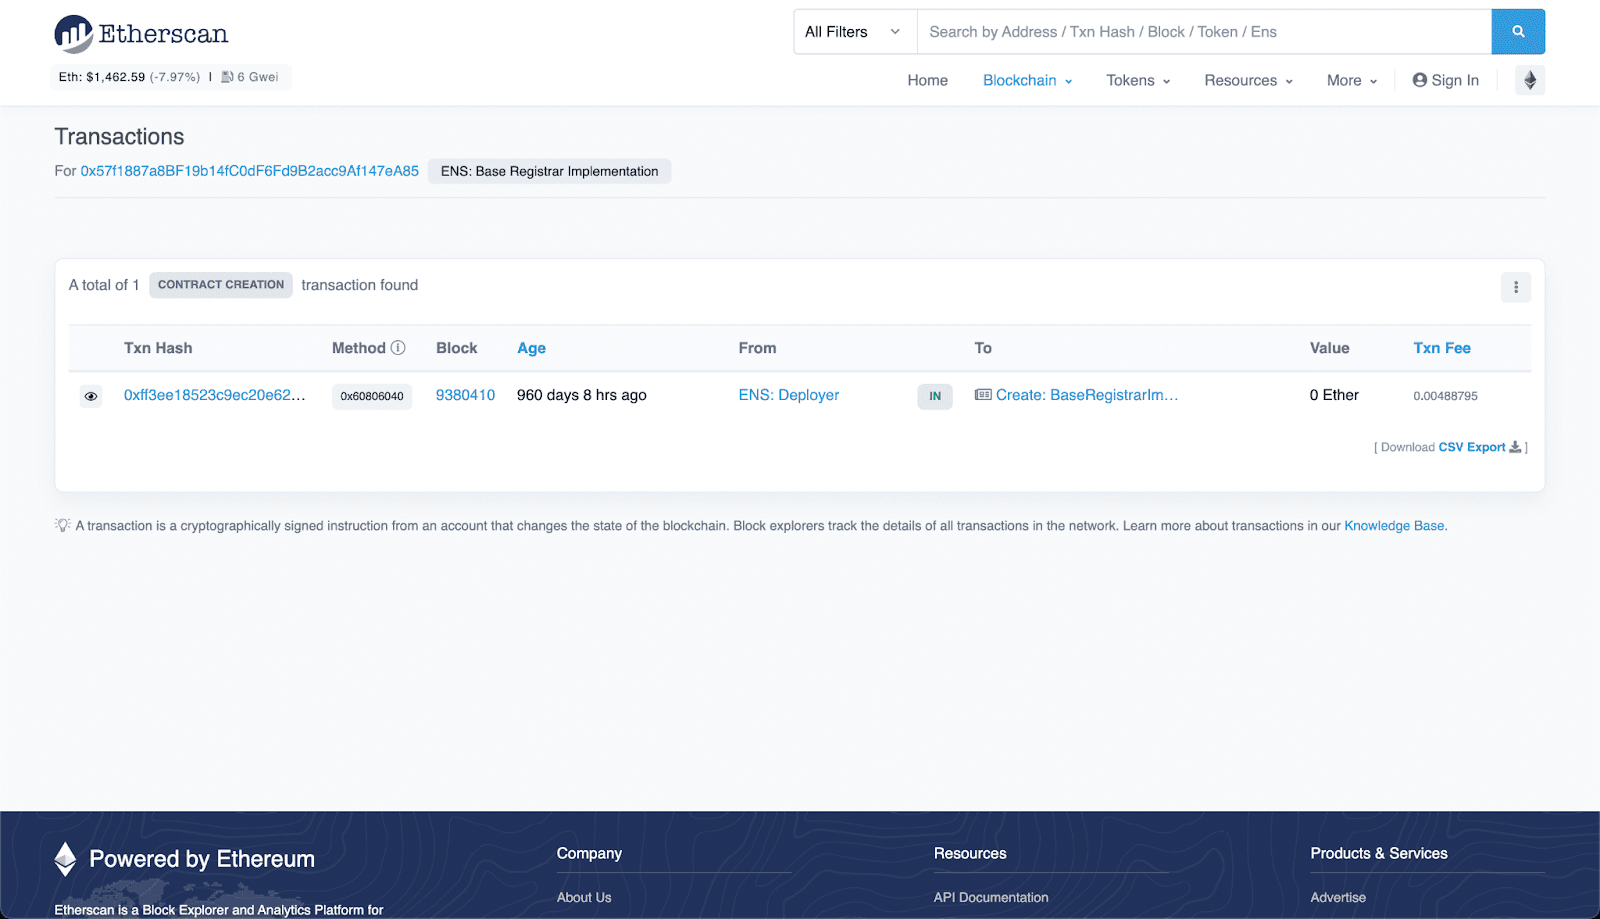1600x919 pixels.
Task: Click the 0.00488795 transaction fee
Action: [x=1445, y=396]
